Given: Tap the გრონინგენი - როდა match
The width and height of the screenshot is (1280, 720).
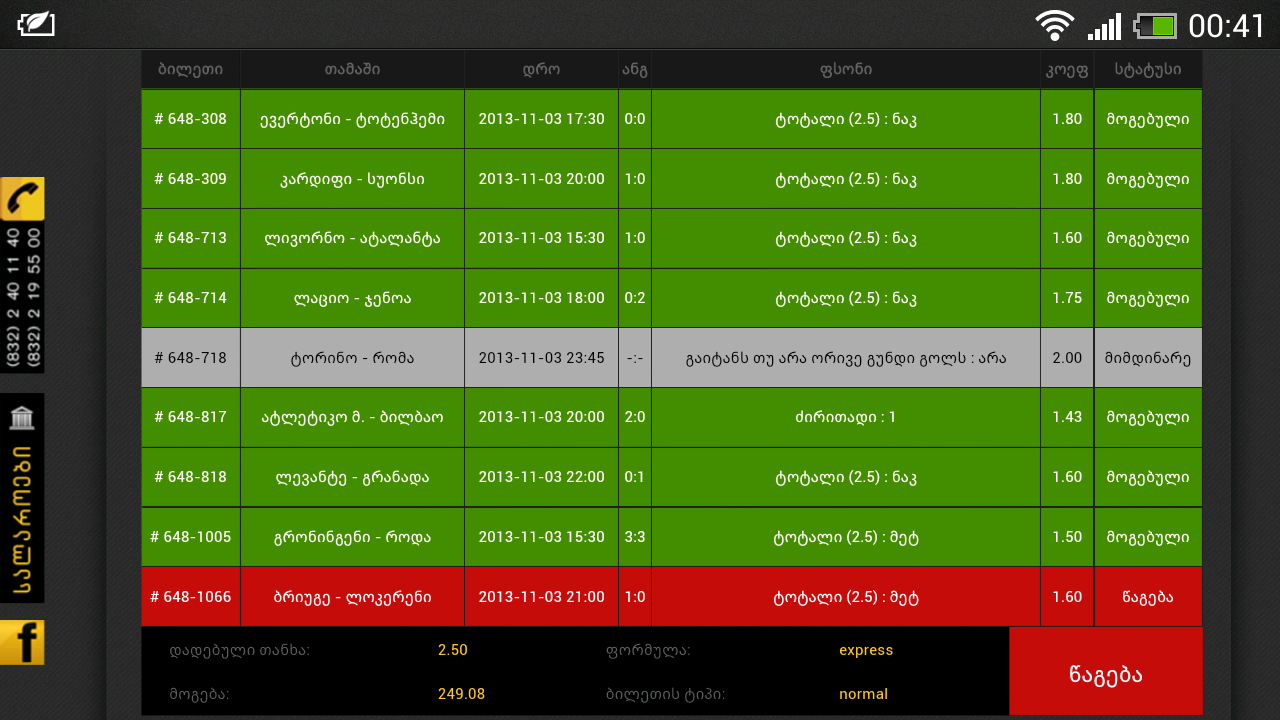Looking at the screenshot, I should pyautogui.click(x=352, y=537).
